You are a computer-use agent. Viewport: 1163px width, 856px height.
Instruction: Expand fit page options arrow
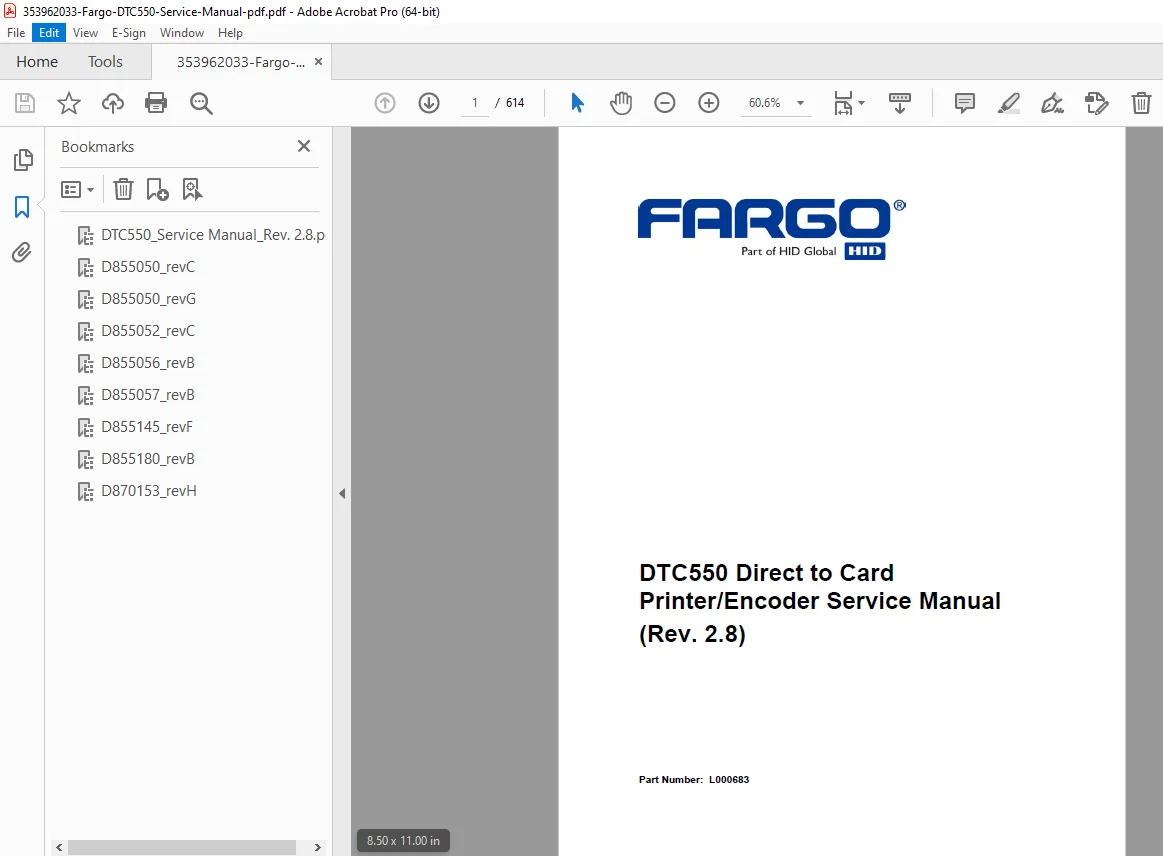coord(861,103)
